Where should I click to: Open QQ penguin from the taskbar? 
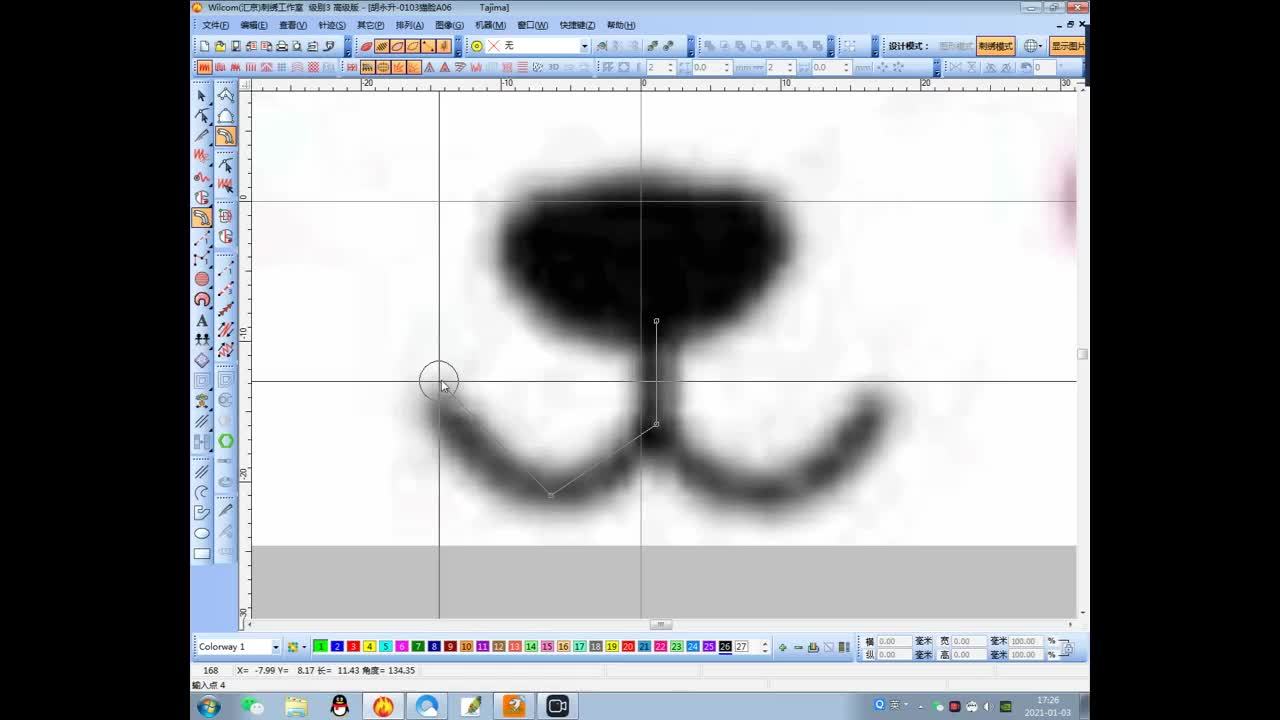coord(340,706)
